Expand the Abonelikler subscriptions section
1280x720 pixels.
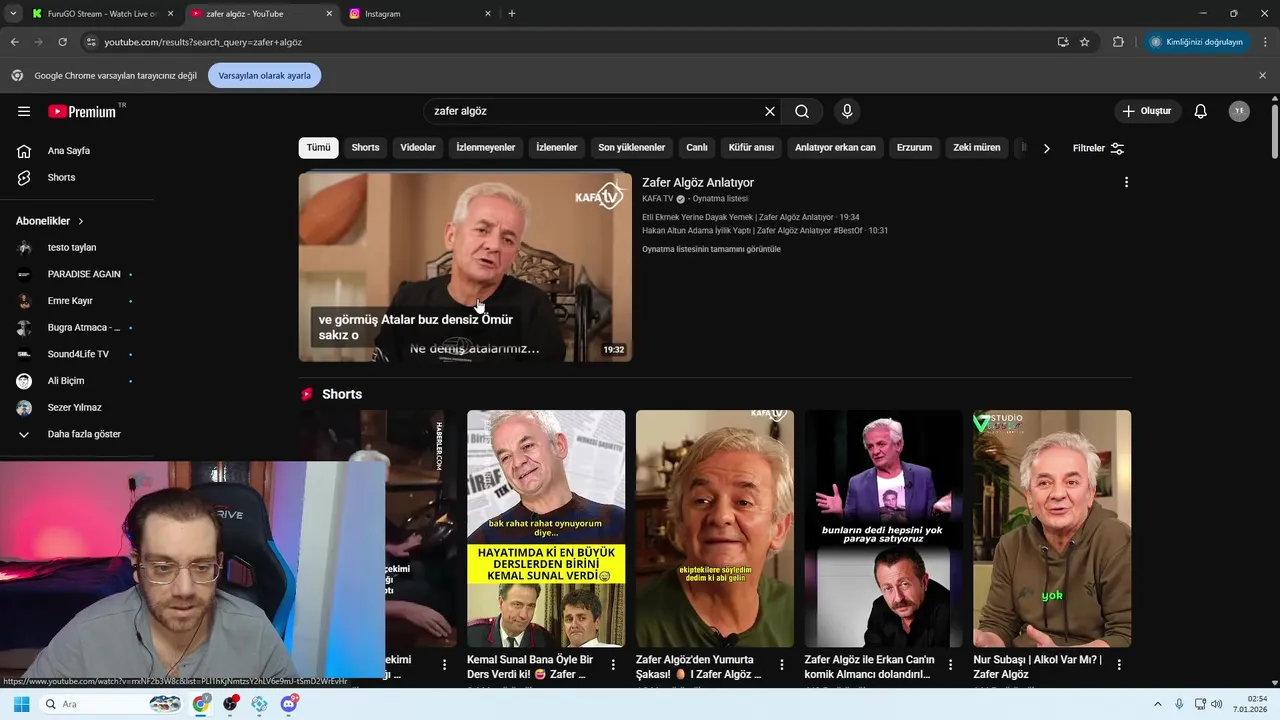(50, 221)
